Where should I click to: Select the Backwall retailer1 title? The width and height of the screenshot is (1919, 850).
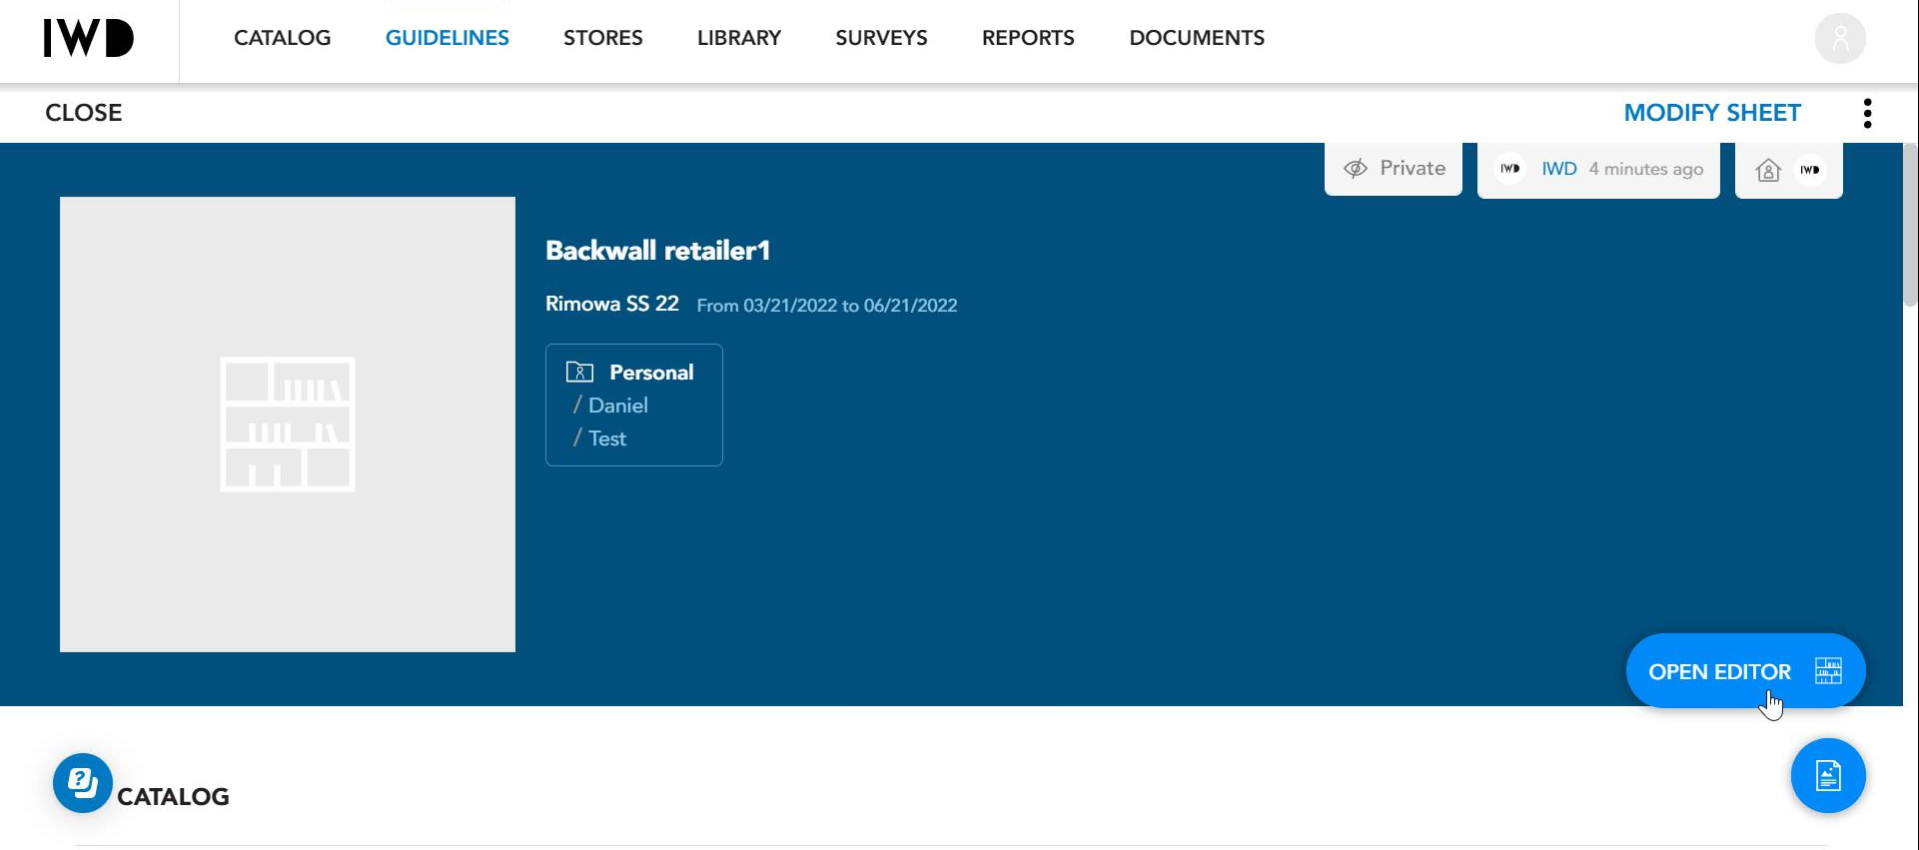pyautogui.click(x=658, y=250)
